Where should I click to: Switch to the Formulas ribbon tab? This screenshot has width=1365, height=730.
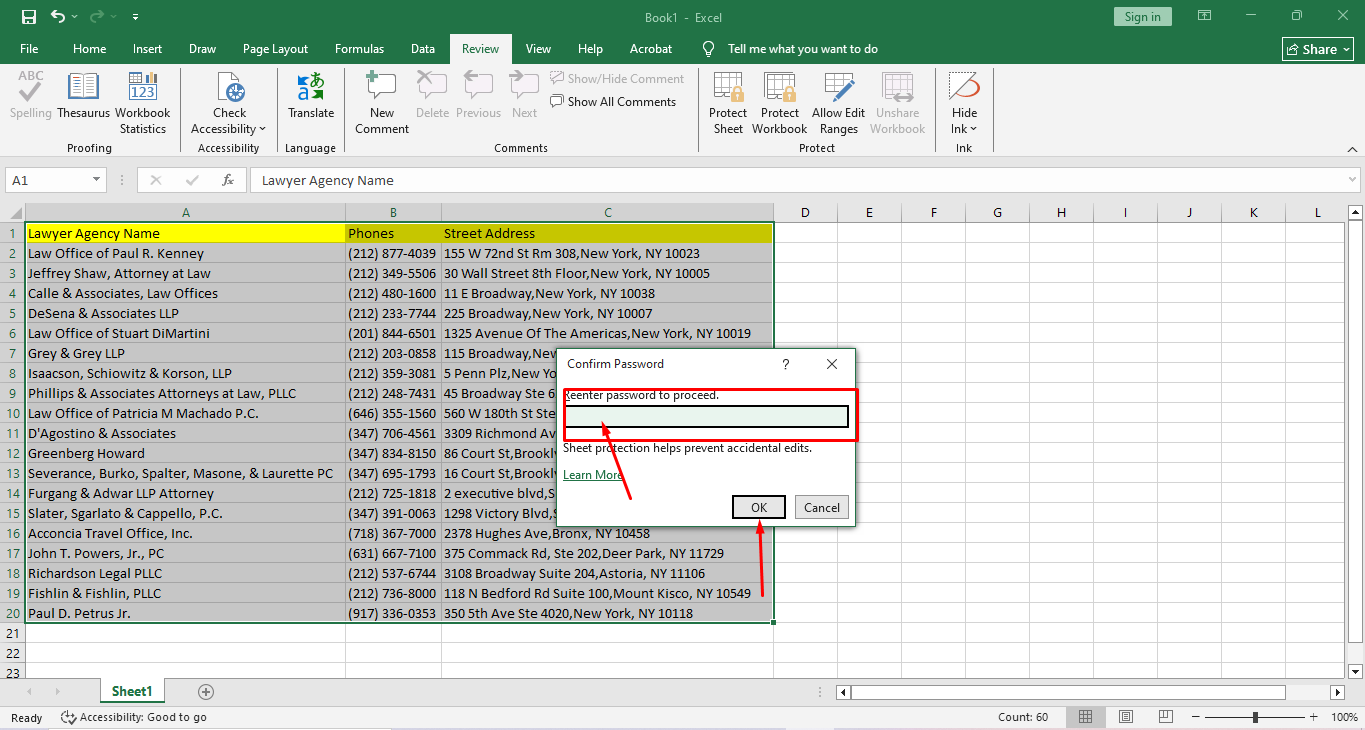pos(359,49)
